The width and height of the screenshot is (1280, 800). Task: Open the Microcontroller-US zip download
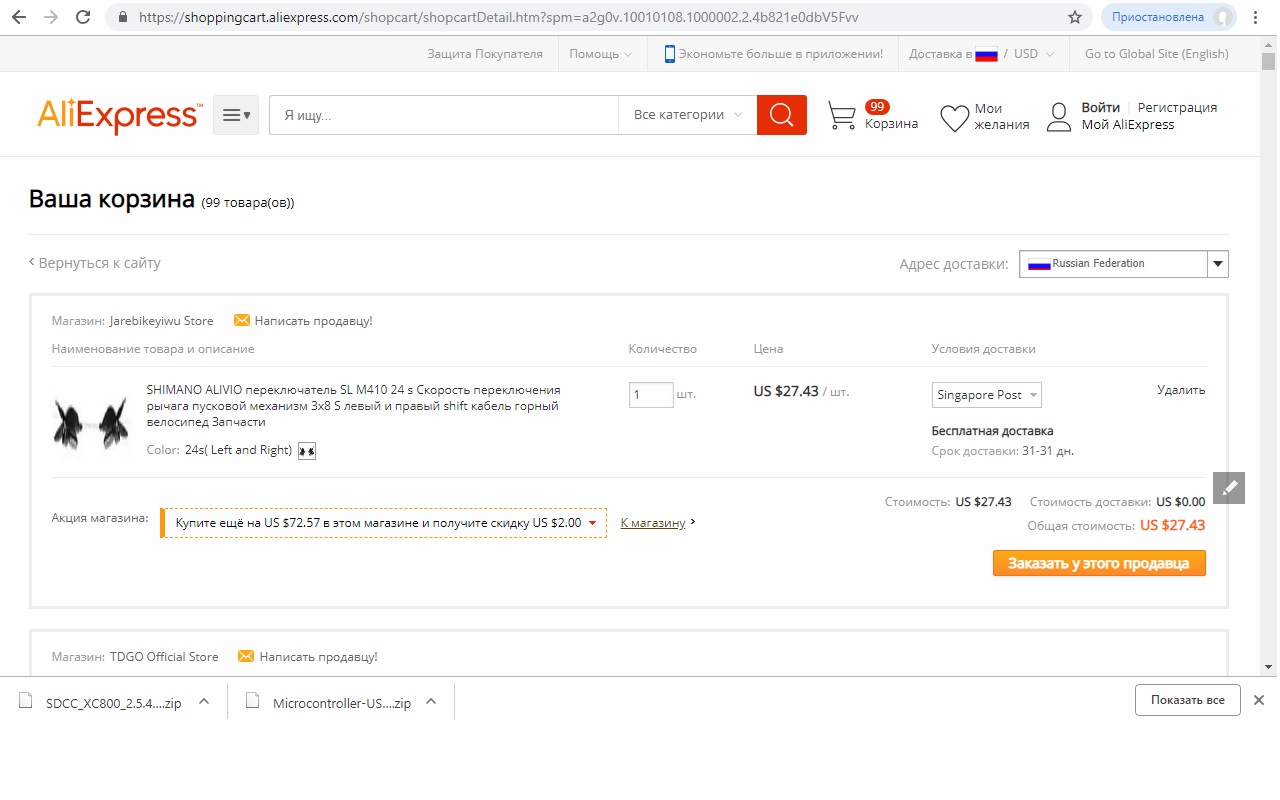point(331,702)
